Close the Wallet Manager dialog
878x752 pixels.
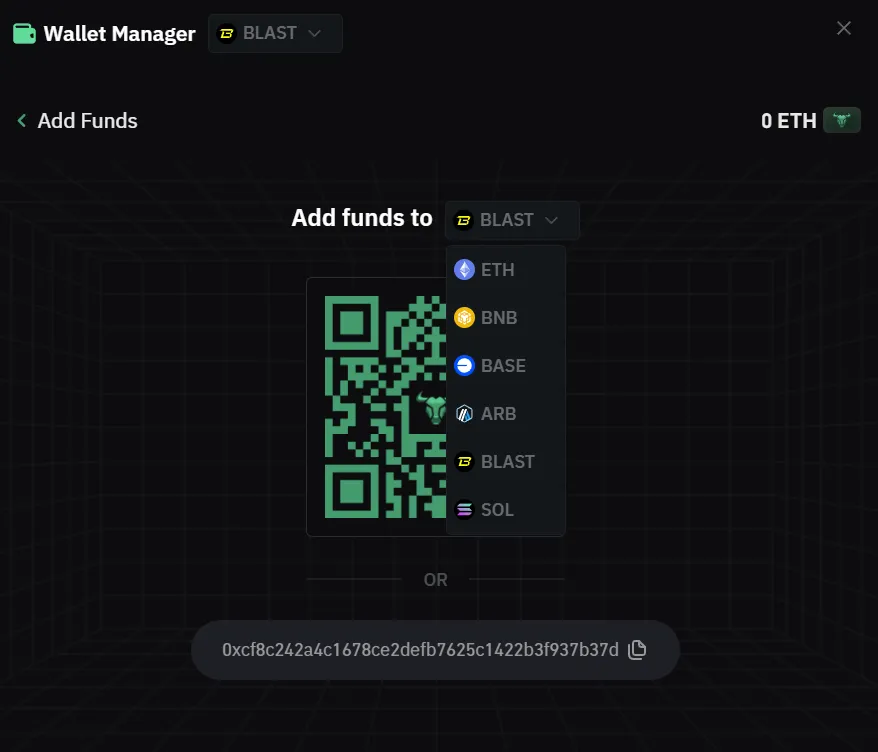(x=843, y=28)
